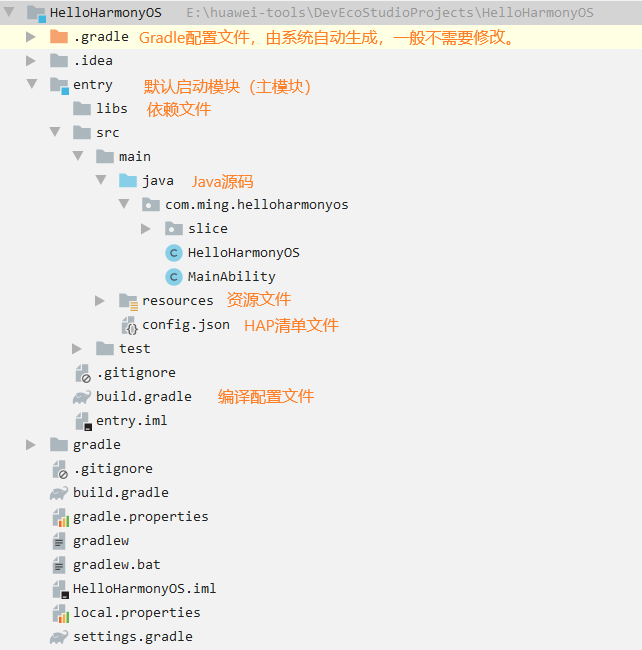
Task: Click the settings.gradle elephant icon
Action: (59, 637)
